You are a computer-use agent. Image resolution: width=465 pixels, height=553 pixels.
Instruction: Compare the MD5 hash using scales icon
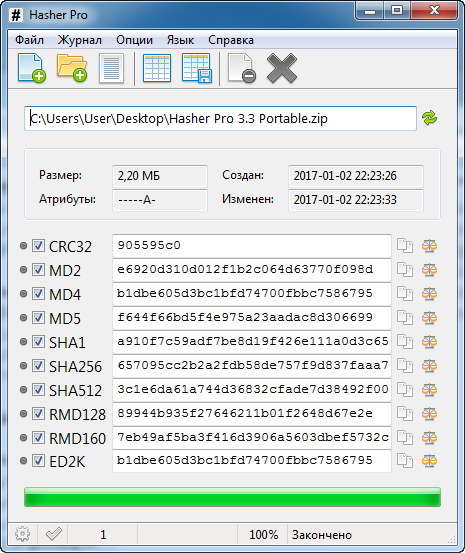click(429, 318)
